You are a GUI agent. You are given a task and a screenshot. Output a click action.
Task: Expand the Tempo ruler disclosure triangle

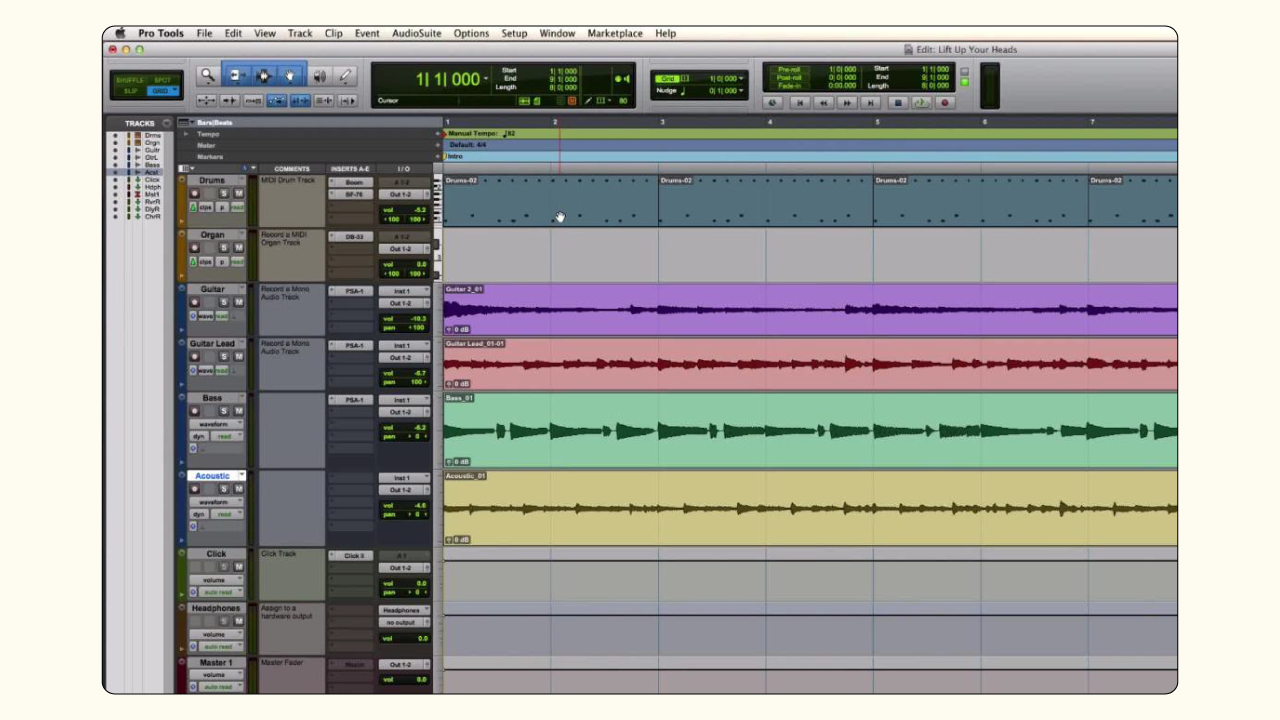[185, 134]
